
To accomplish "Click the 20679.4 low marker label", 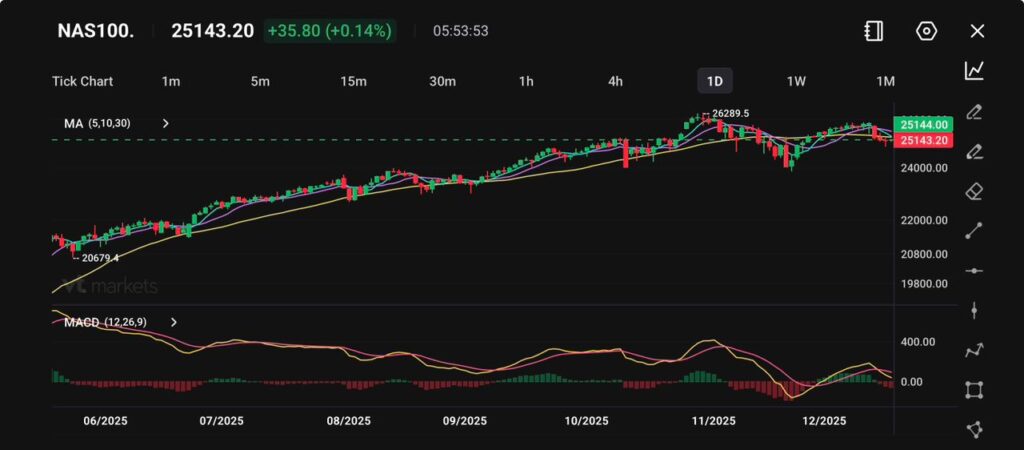I will point(101,258).
